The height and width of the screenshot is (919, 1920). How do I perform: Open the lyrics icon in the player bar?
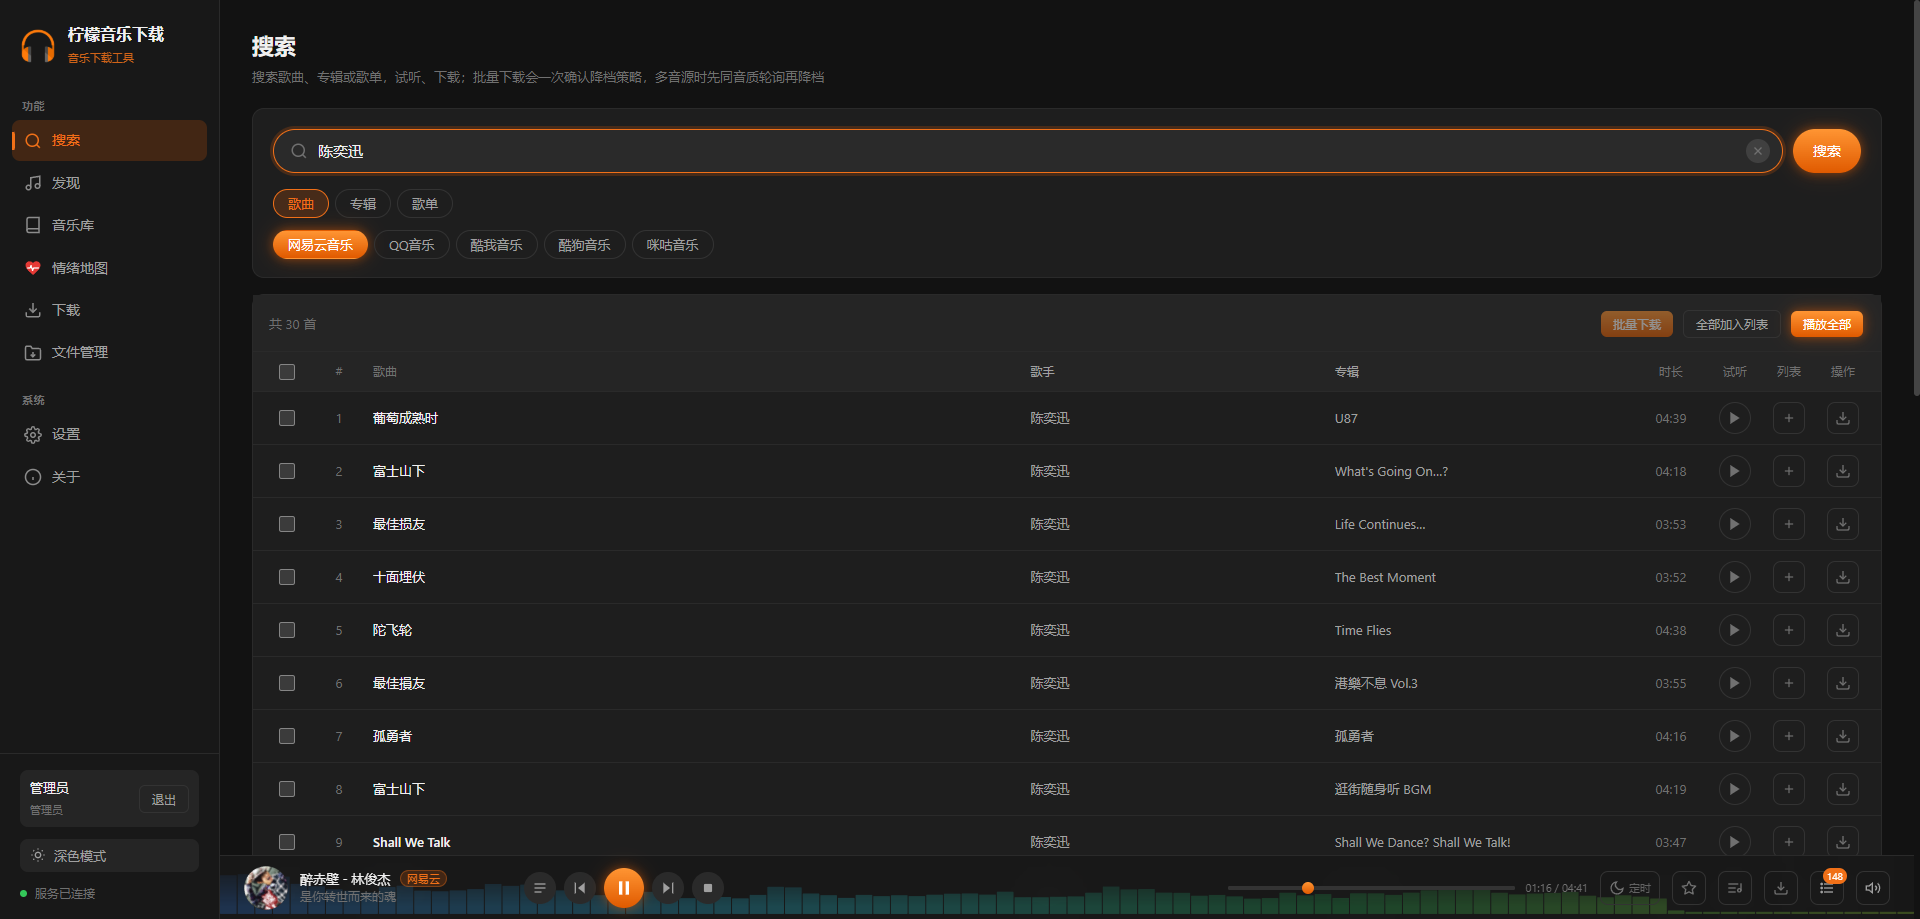[x=1735, y=888]
